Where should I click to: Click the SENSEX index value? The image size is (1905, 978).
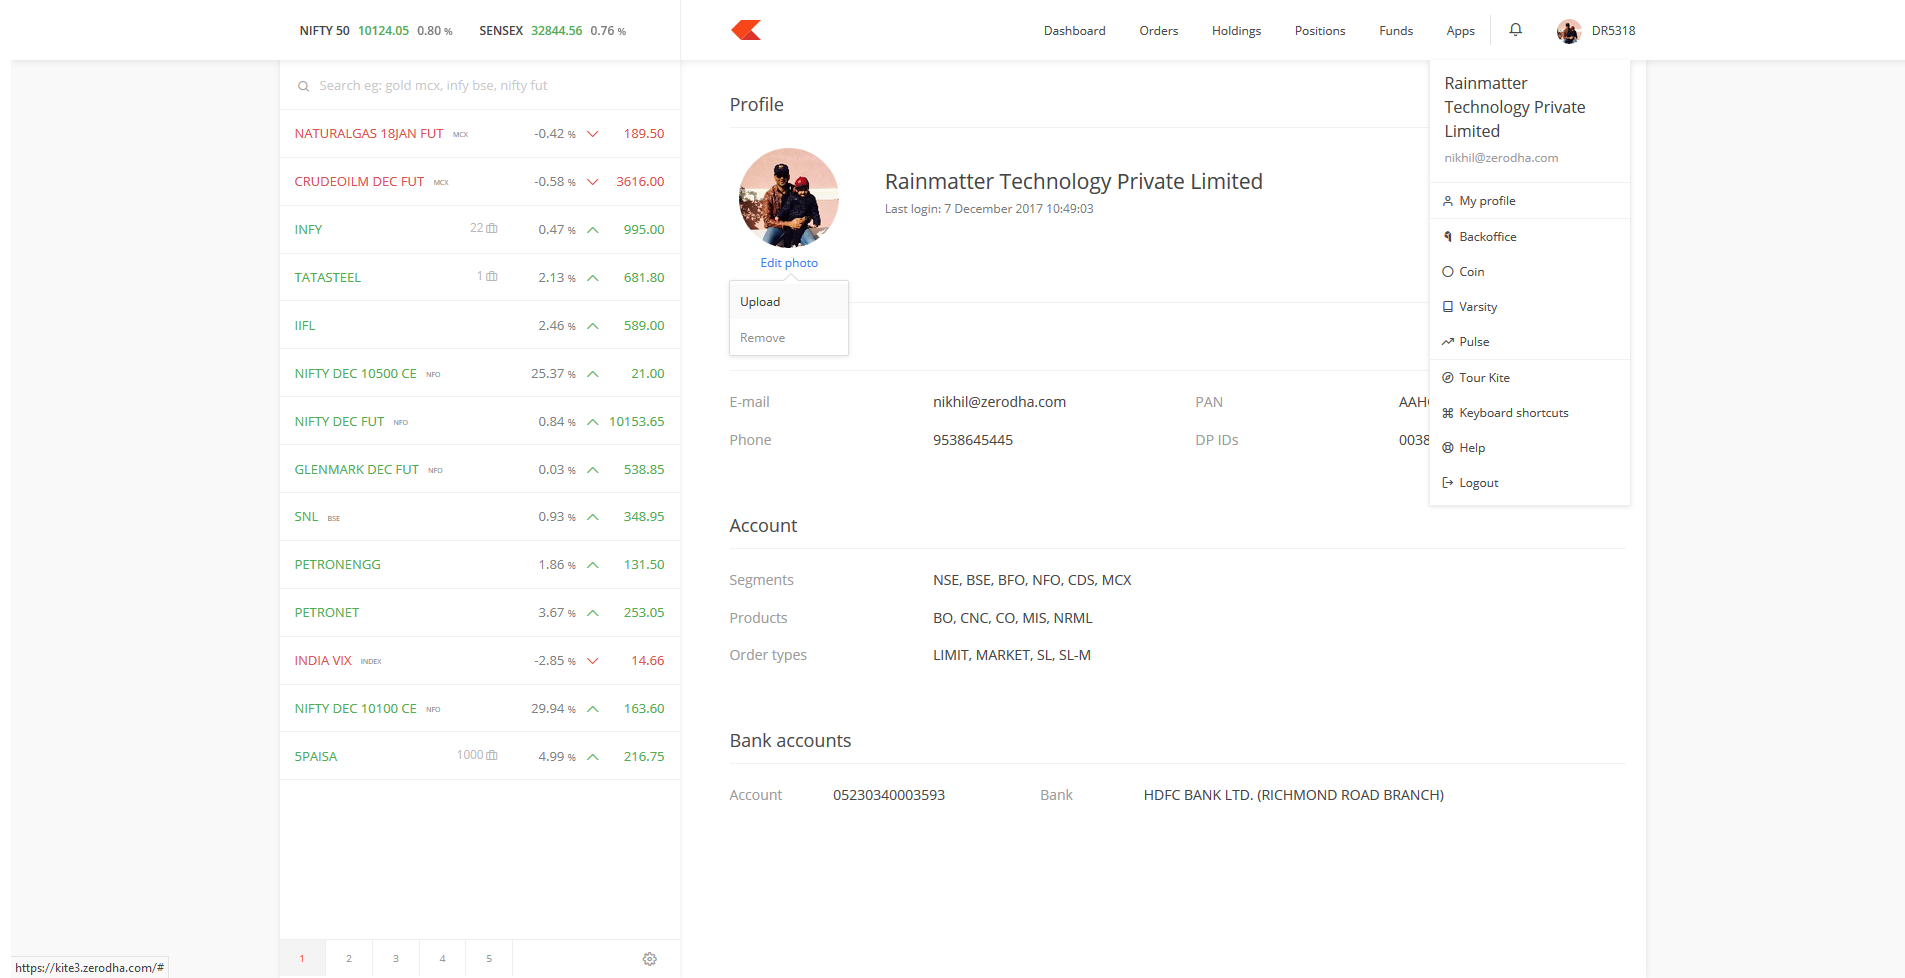(x=556, y=31)
